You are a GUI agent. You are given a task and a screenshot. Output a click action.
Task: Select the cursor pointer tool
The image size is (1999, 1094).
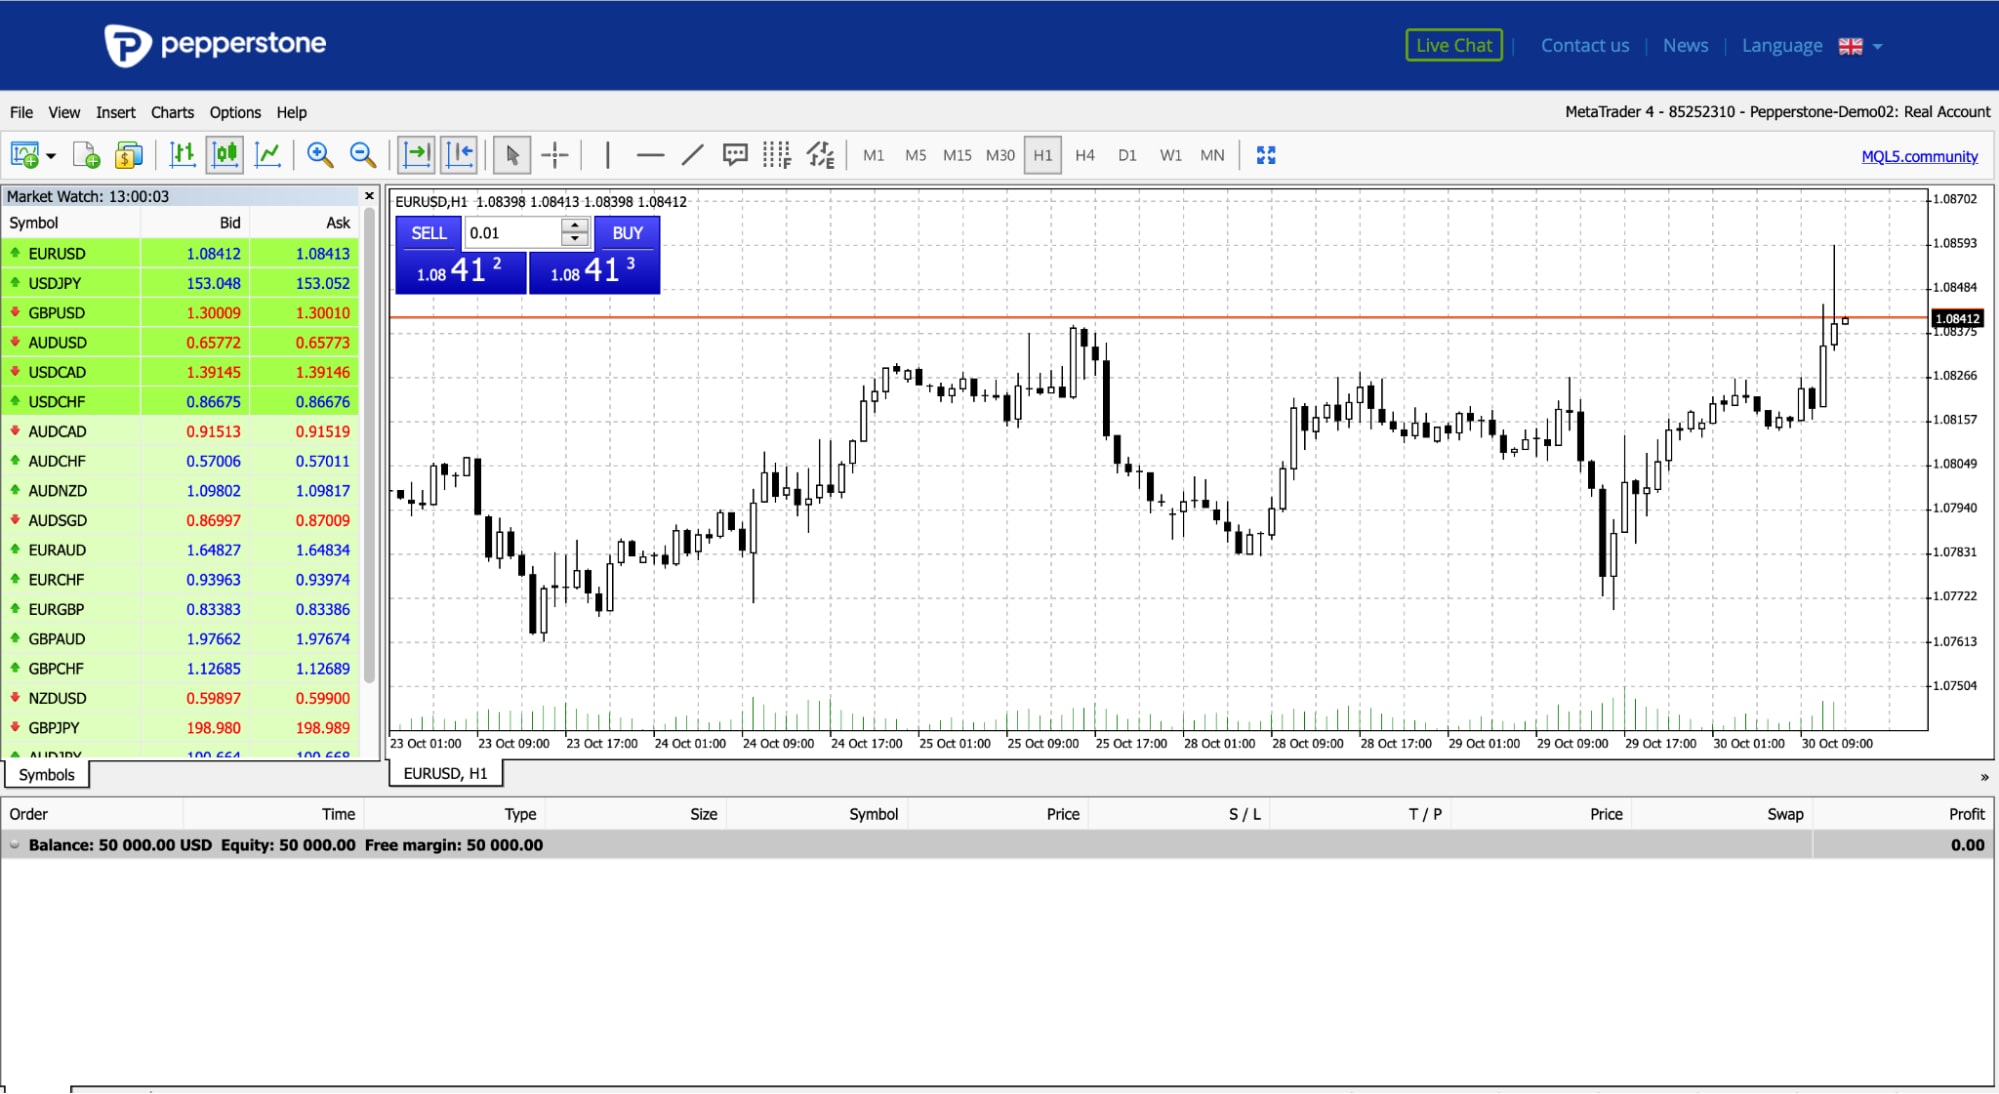(x=512, y=155)
